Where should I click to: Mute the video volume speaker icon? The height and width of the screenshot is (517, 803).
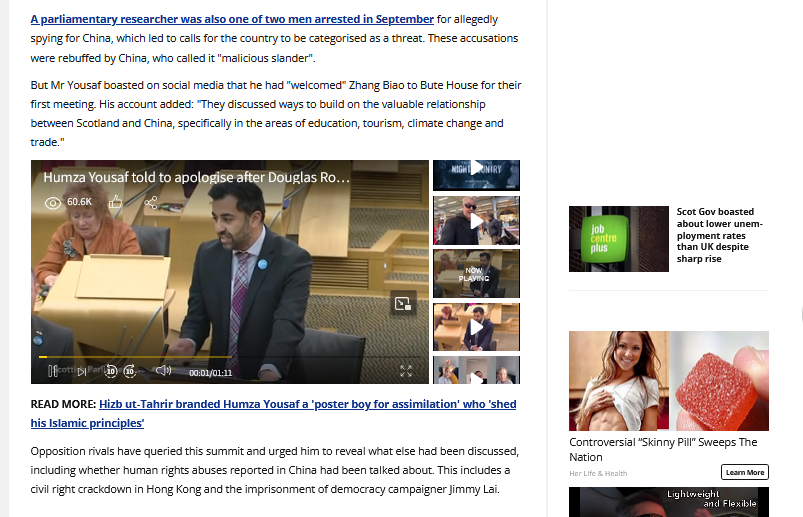click(x=163, y=370)
